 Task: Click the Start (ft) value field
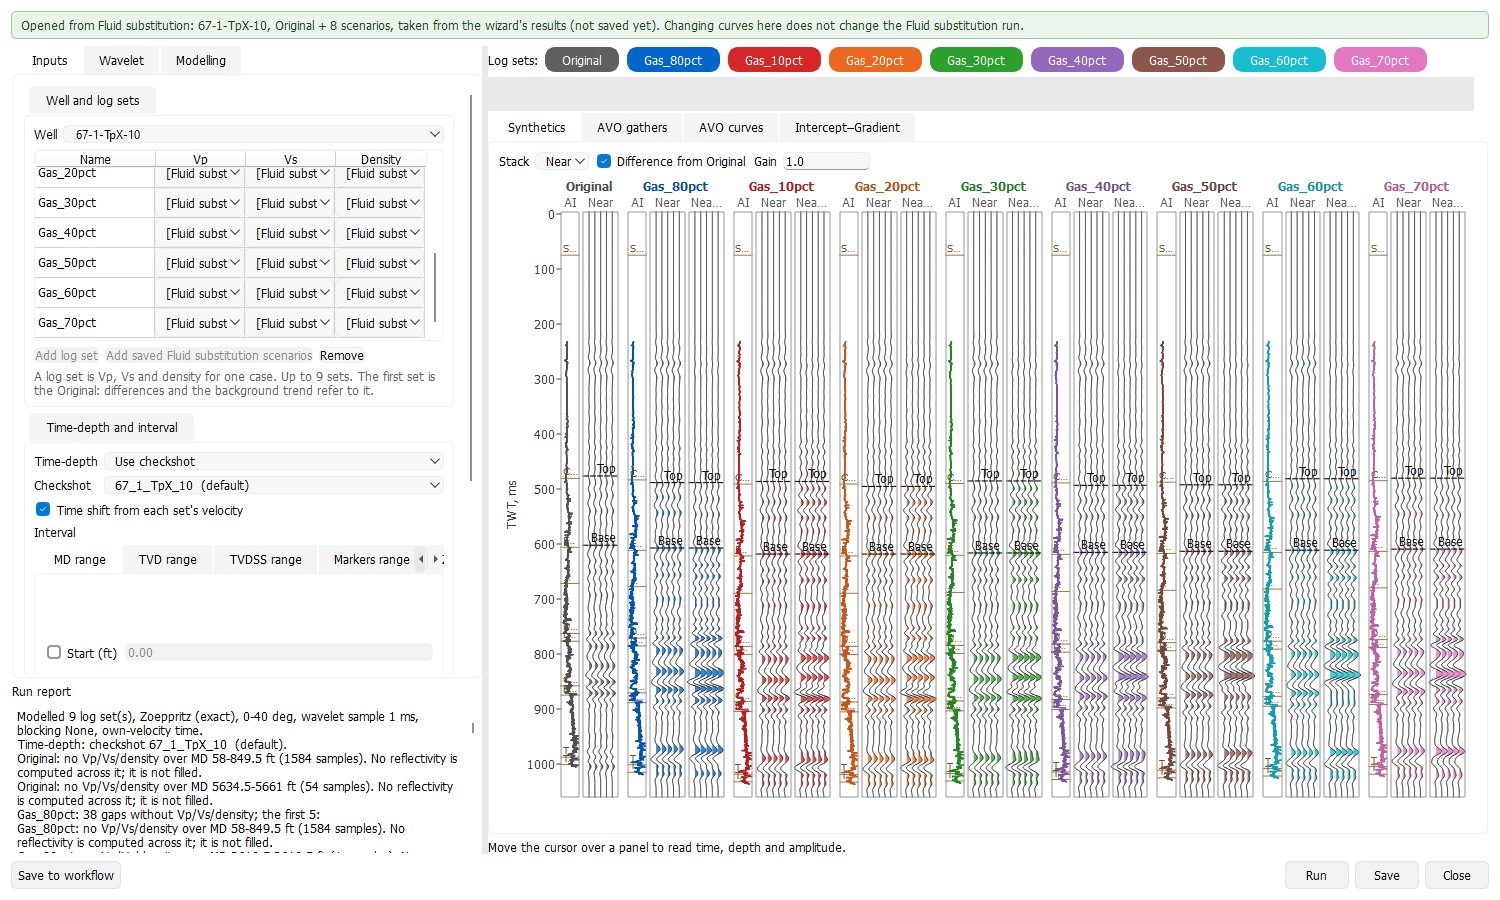coord(278,652)
